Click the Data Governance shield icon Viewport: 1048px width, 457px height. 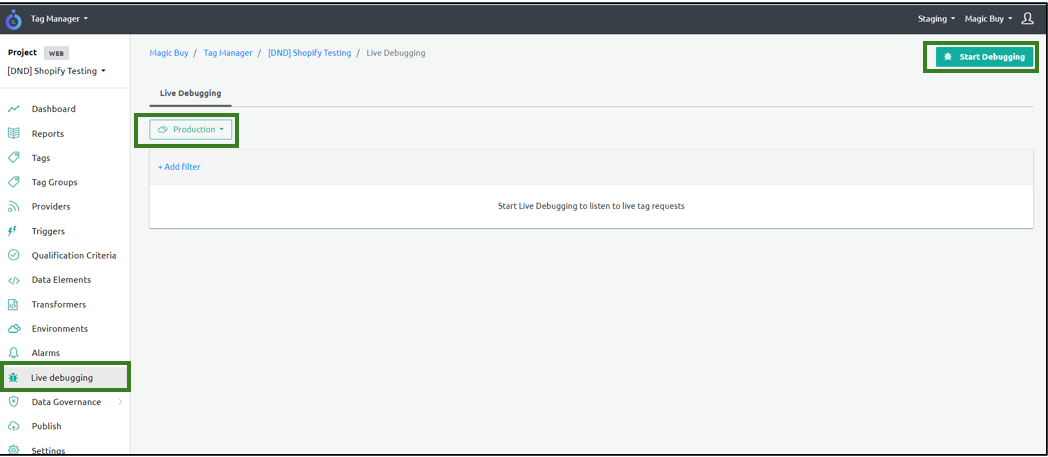tap(13, 402)
